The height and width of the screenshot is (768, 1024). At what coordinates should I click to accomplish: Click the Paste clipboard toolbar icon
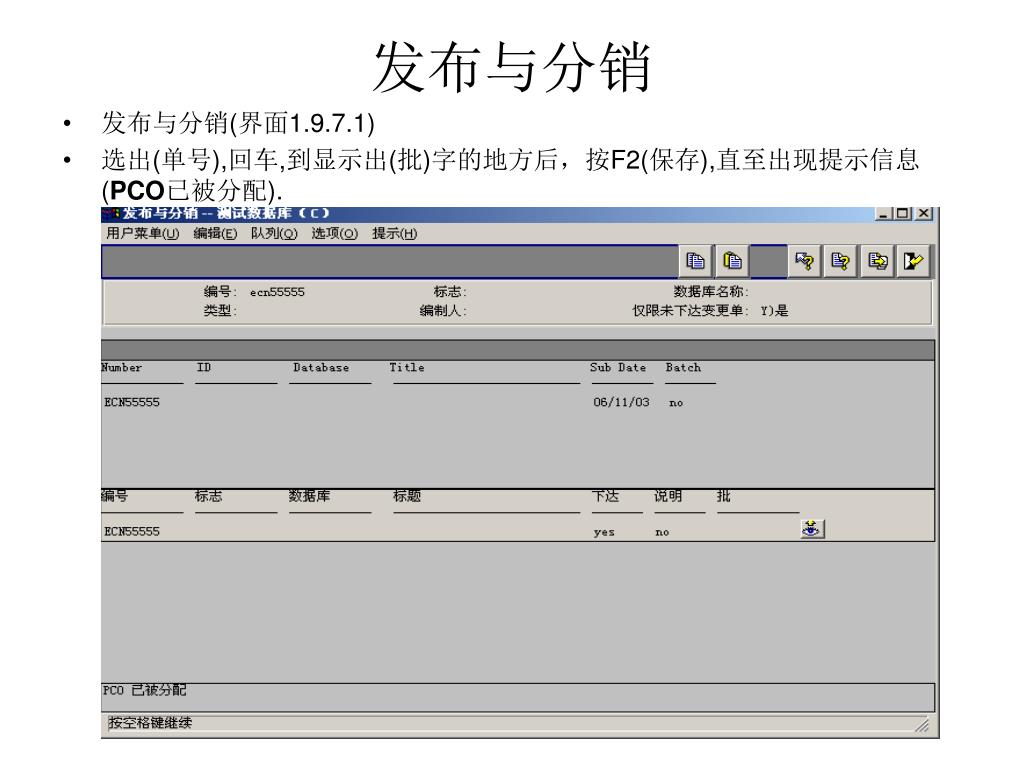coord(732,261)
